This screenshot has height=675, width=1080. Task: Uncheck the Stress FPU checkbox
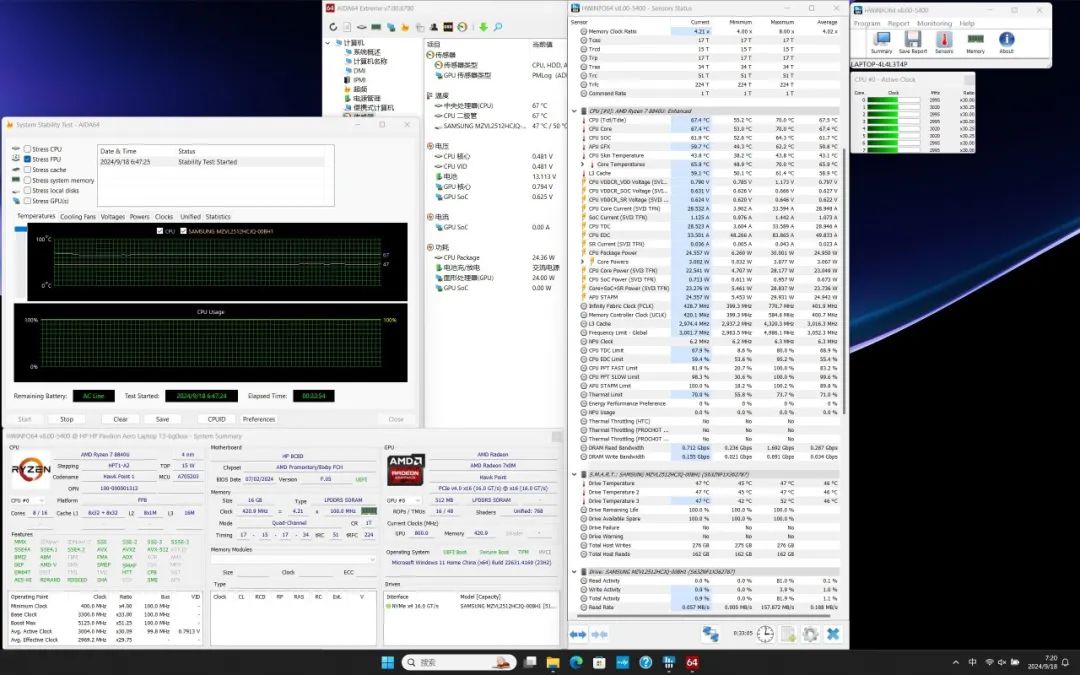point(27,159)
